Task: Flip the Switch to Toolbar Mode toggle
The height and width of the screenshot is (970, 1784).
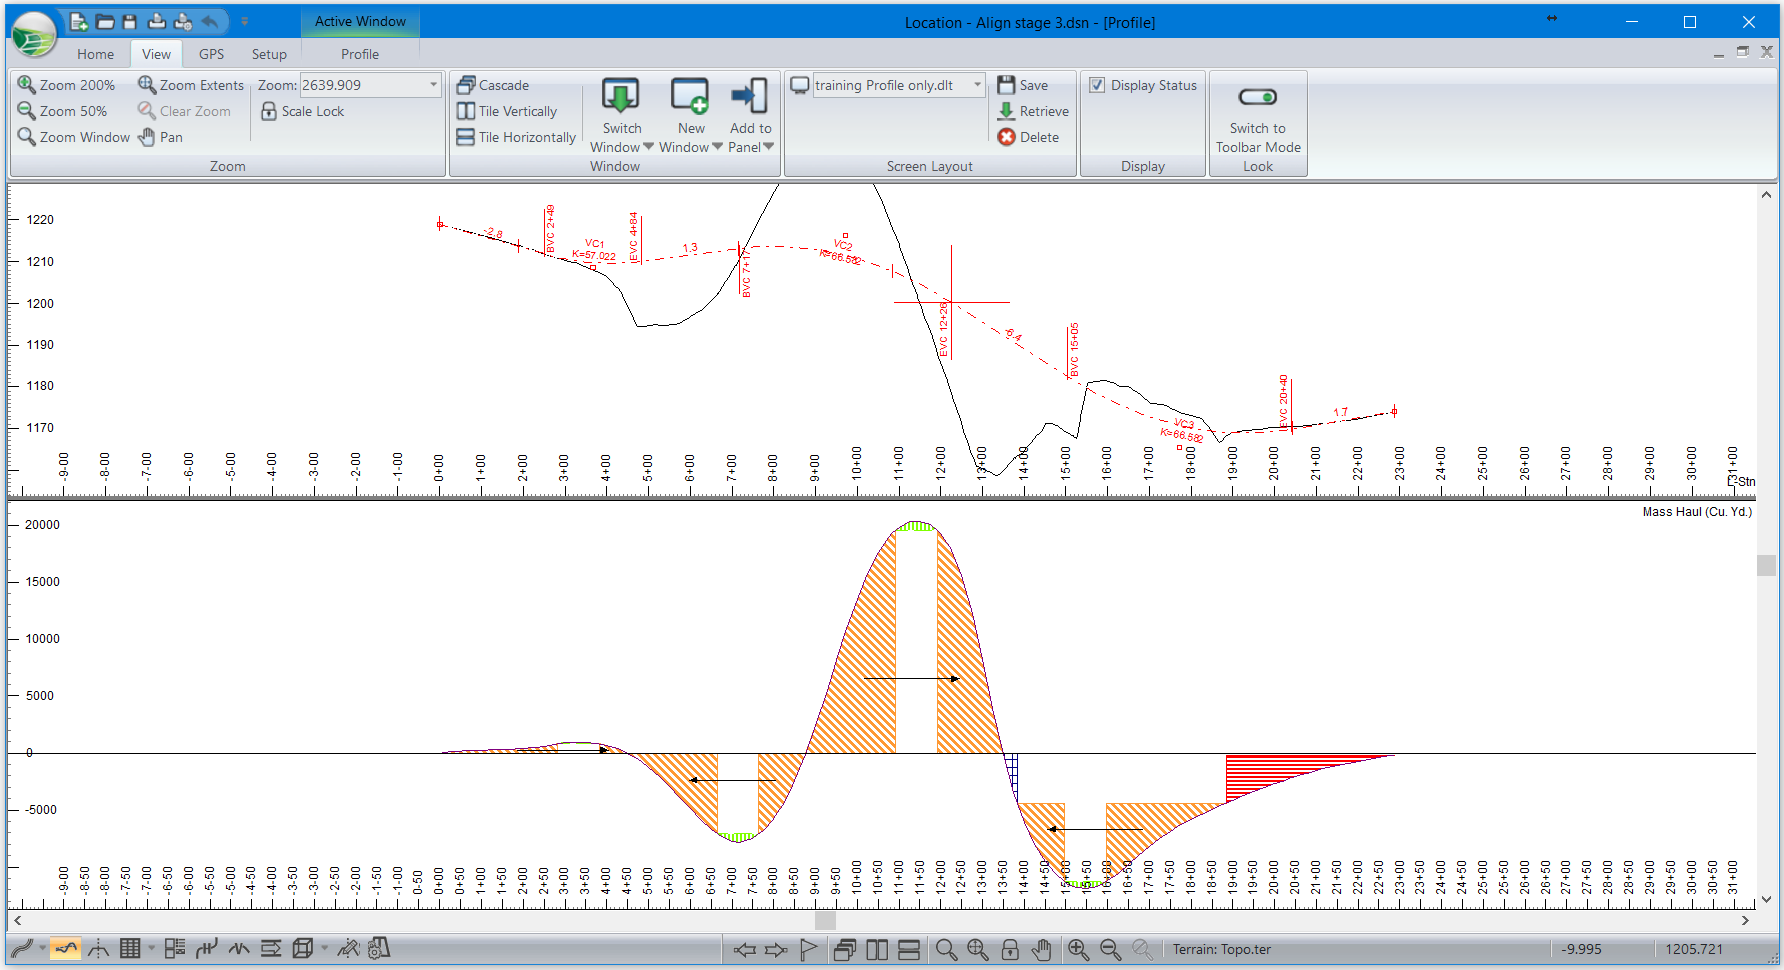Action: [x=1257, y=97]
